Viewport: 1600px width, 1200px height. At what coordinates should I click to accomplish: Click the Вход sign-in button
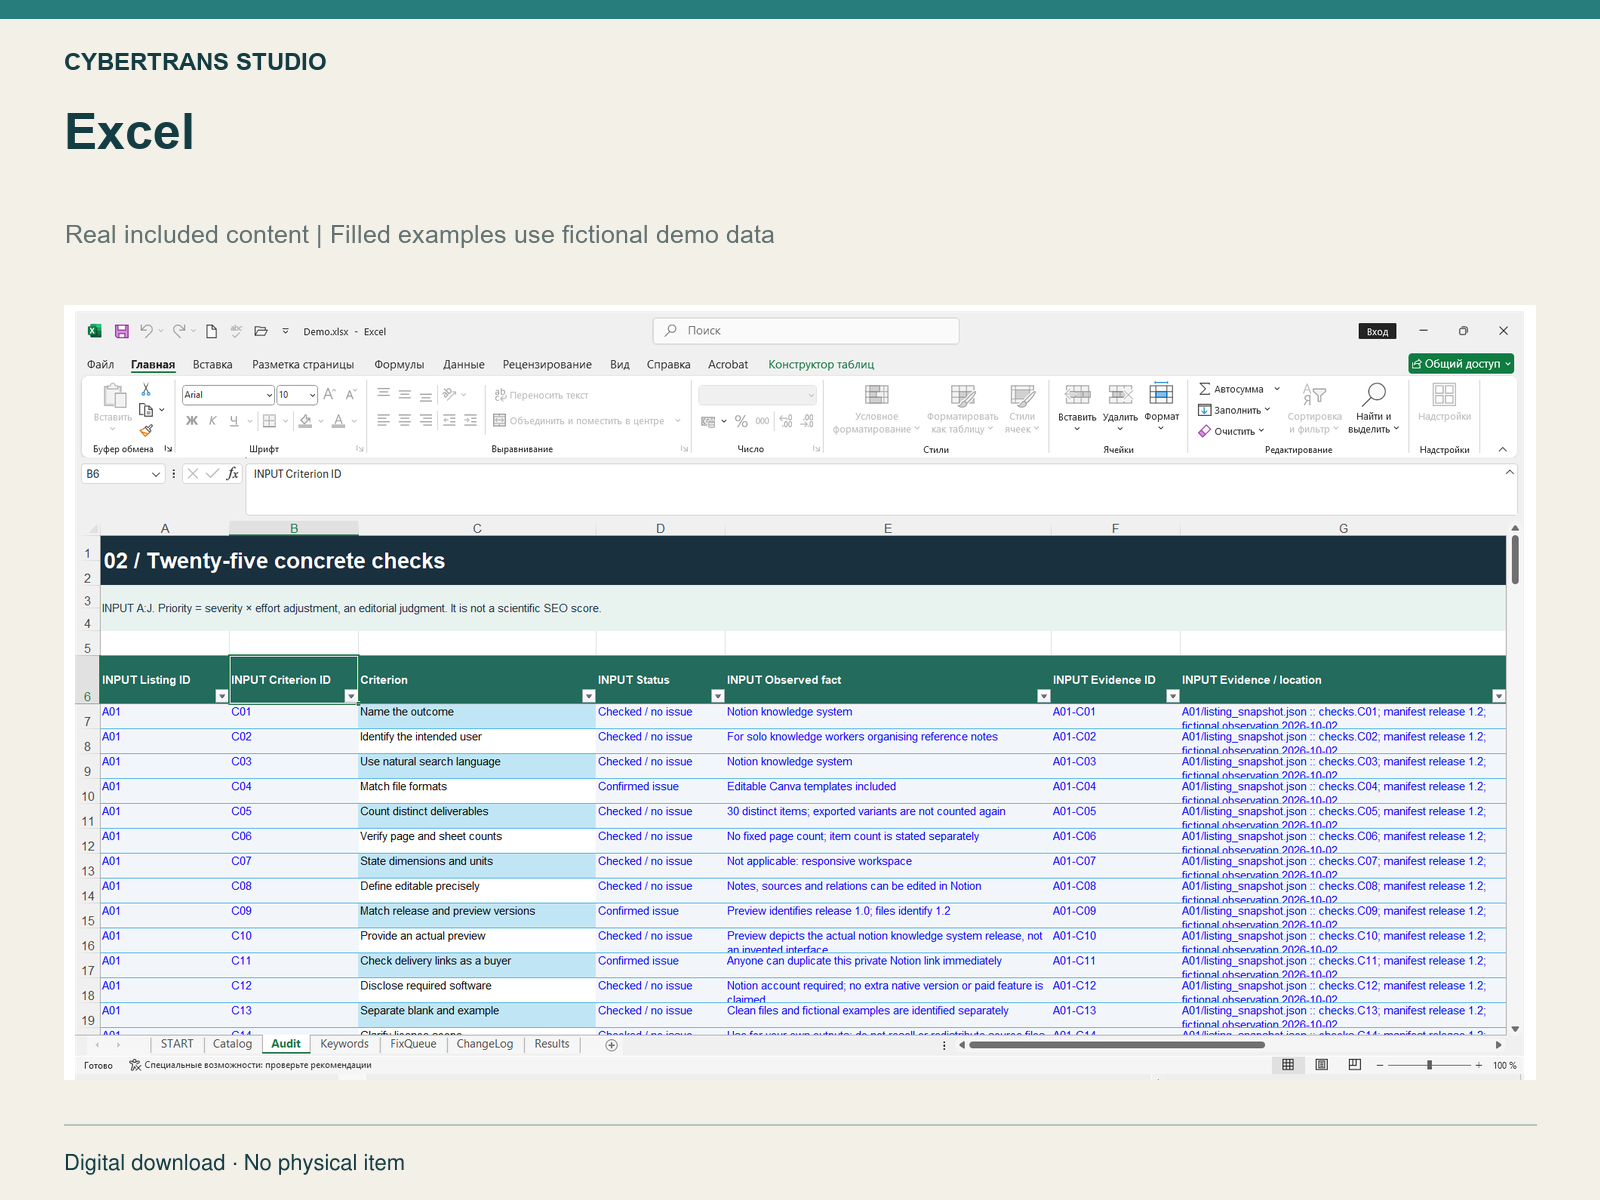[1377, 331]
